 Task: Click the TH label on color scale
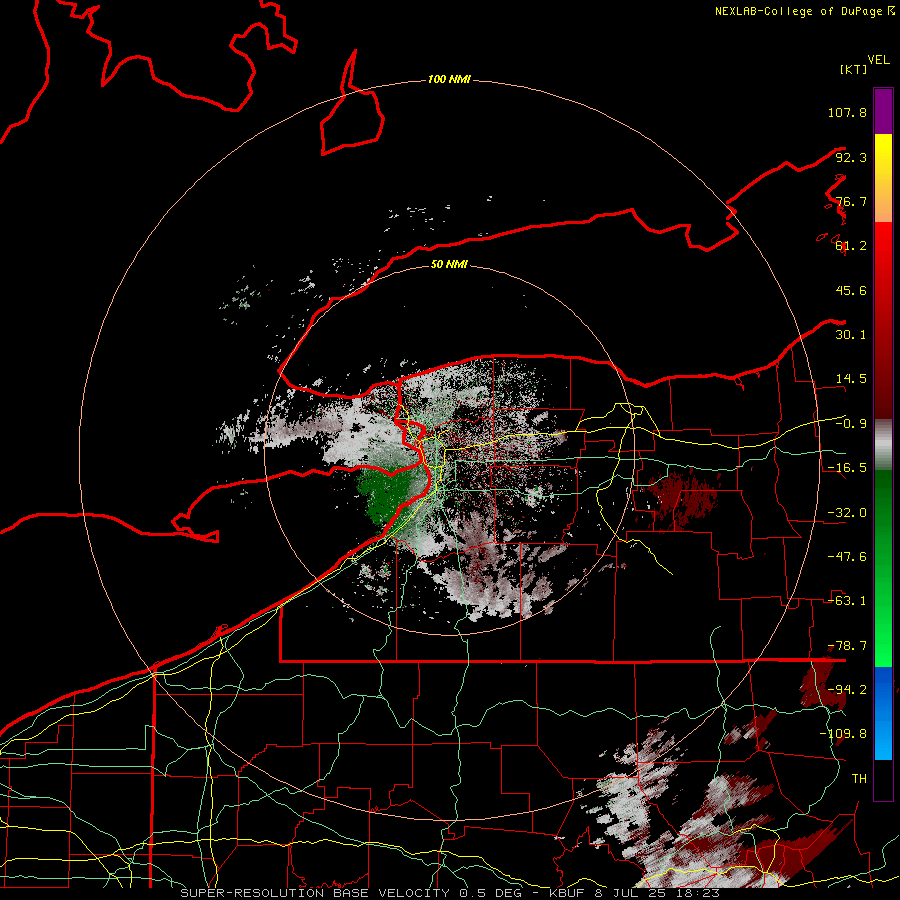[859, 779]
